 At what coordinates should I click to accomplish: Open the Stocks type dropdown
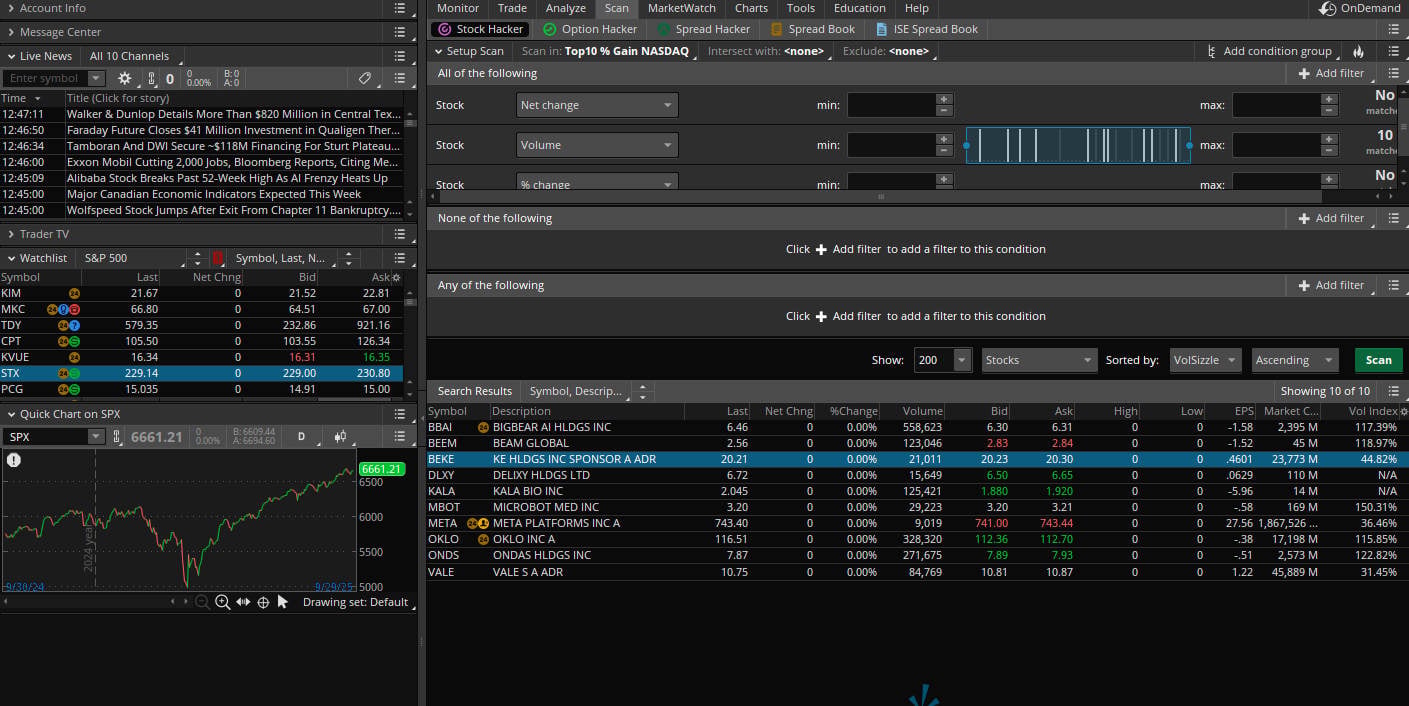1038,360
